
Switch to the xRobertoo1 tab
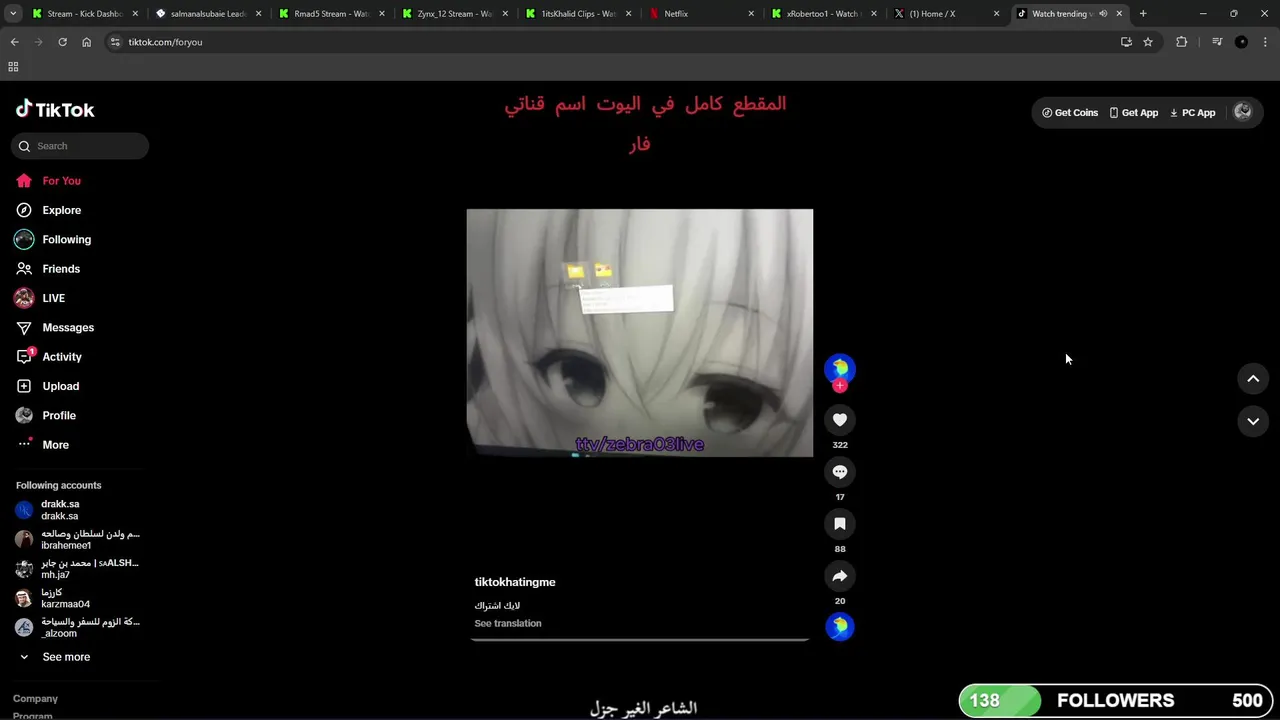coord(826,14)
